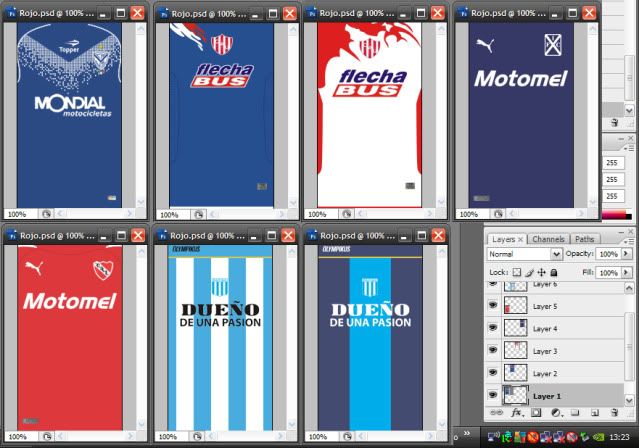Switch to the Paths tab
The height and width of the screenshot is (448, 639).
click(x=584, y=239)
